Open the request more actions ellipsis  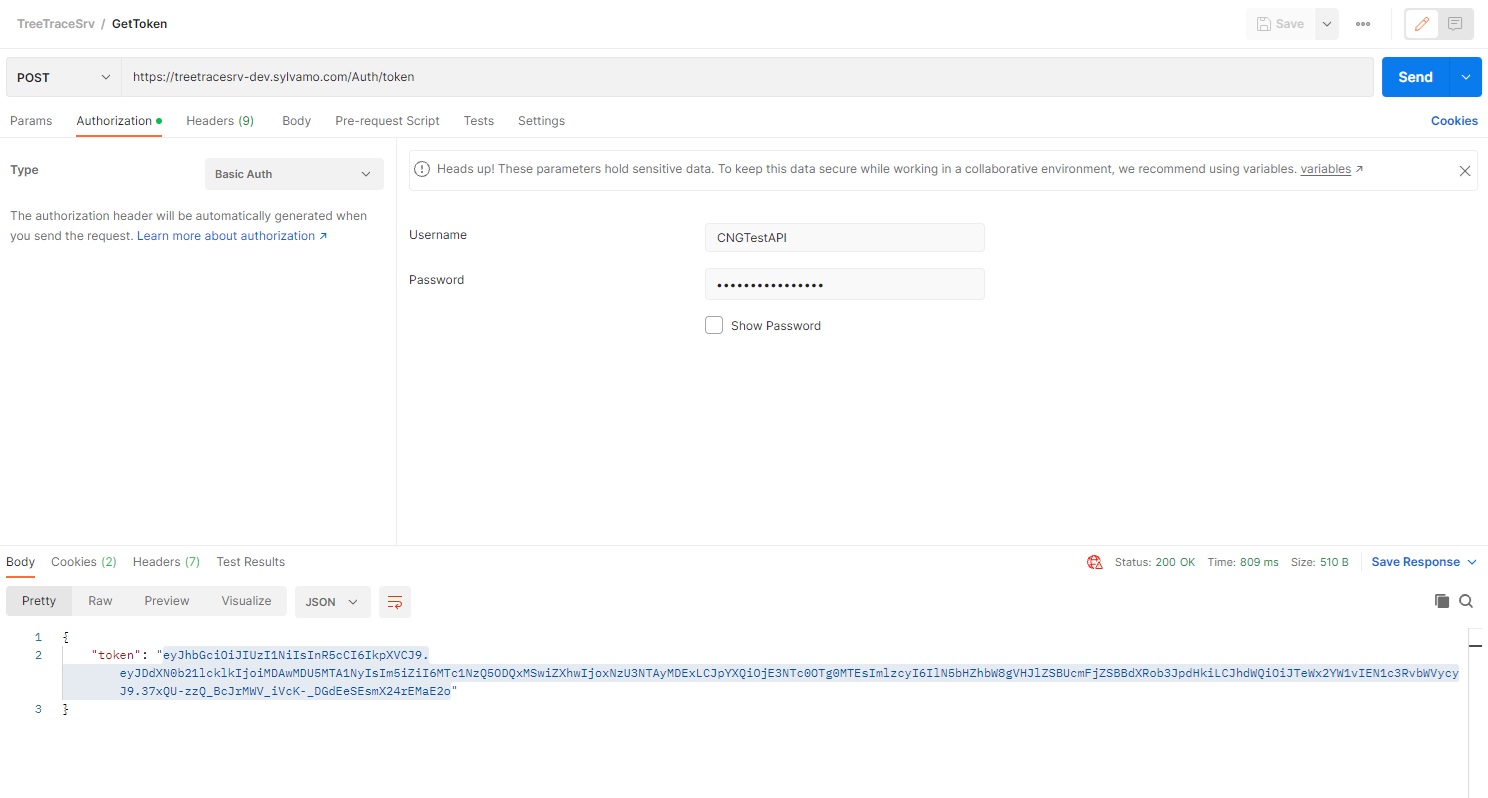tap(1362, 23)
